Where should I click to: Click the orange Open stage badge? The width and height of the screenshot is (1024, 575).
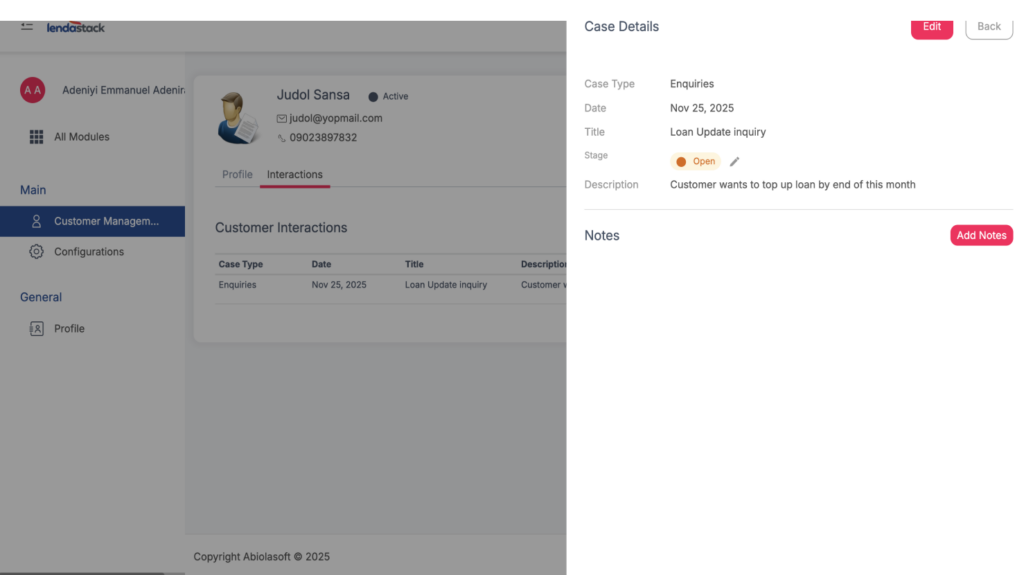click(695, 161)
